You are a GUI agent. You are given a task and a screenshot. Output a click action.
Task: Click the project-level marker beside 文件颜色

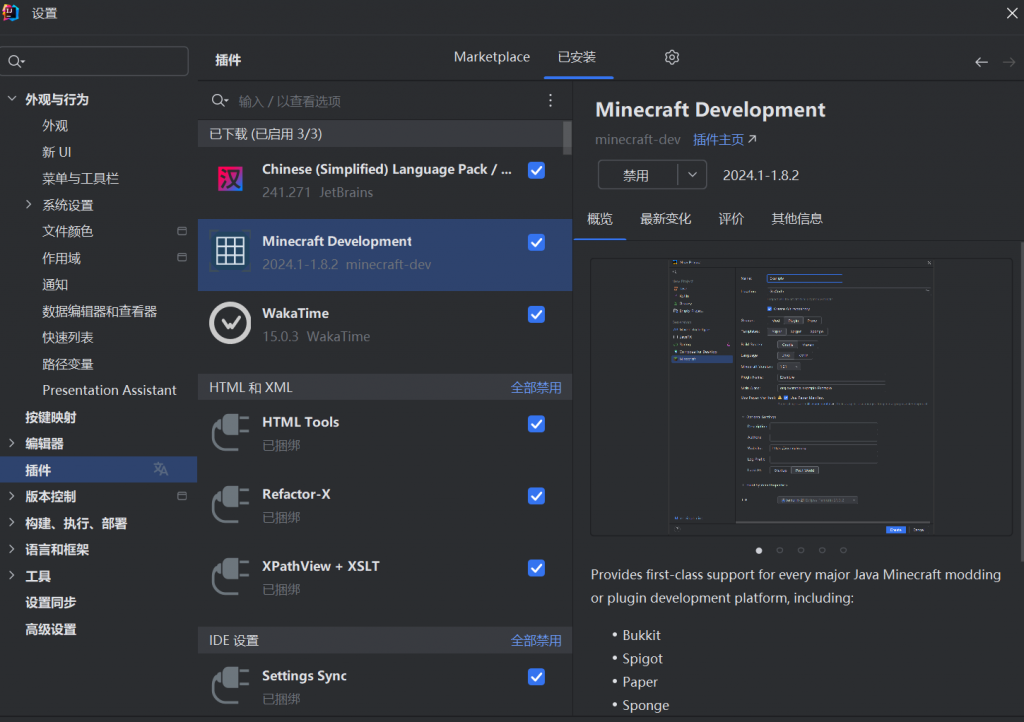point(182,231)
